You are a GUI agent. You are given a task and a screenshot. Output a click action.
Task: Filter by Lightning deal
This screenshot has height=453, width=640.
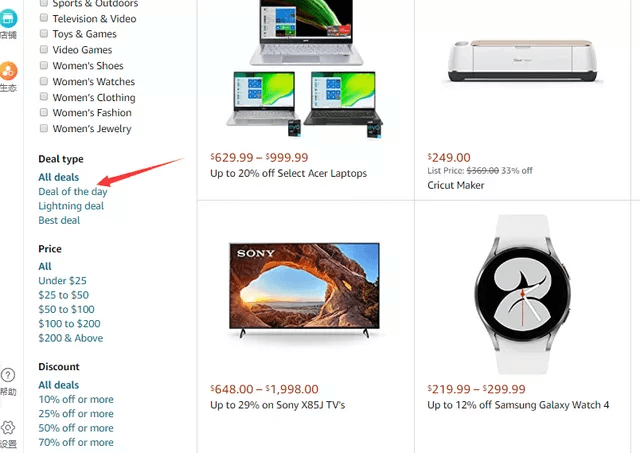click(71, 206)
